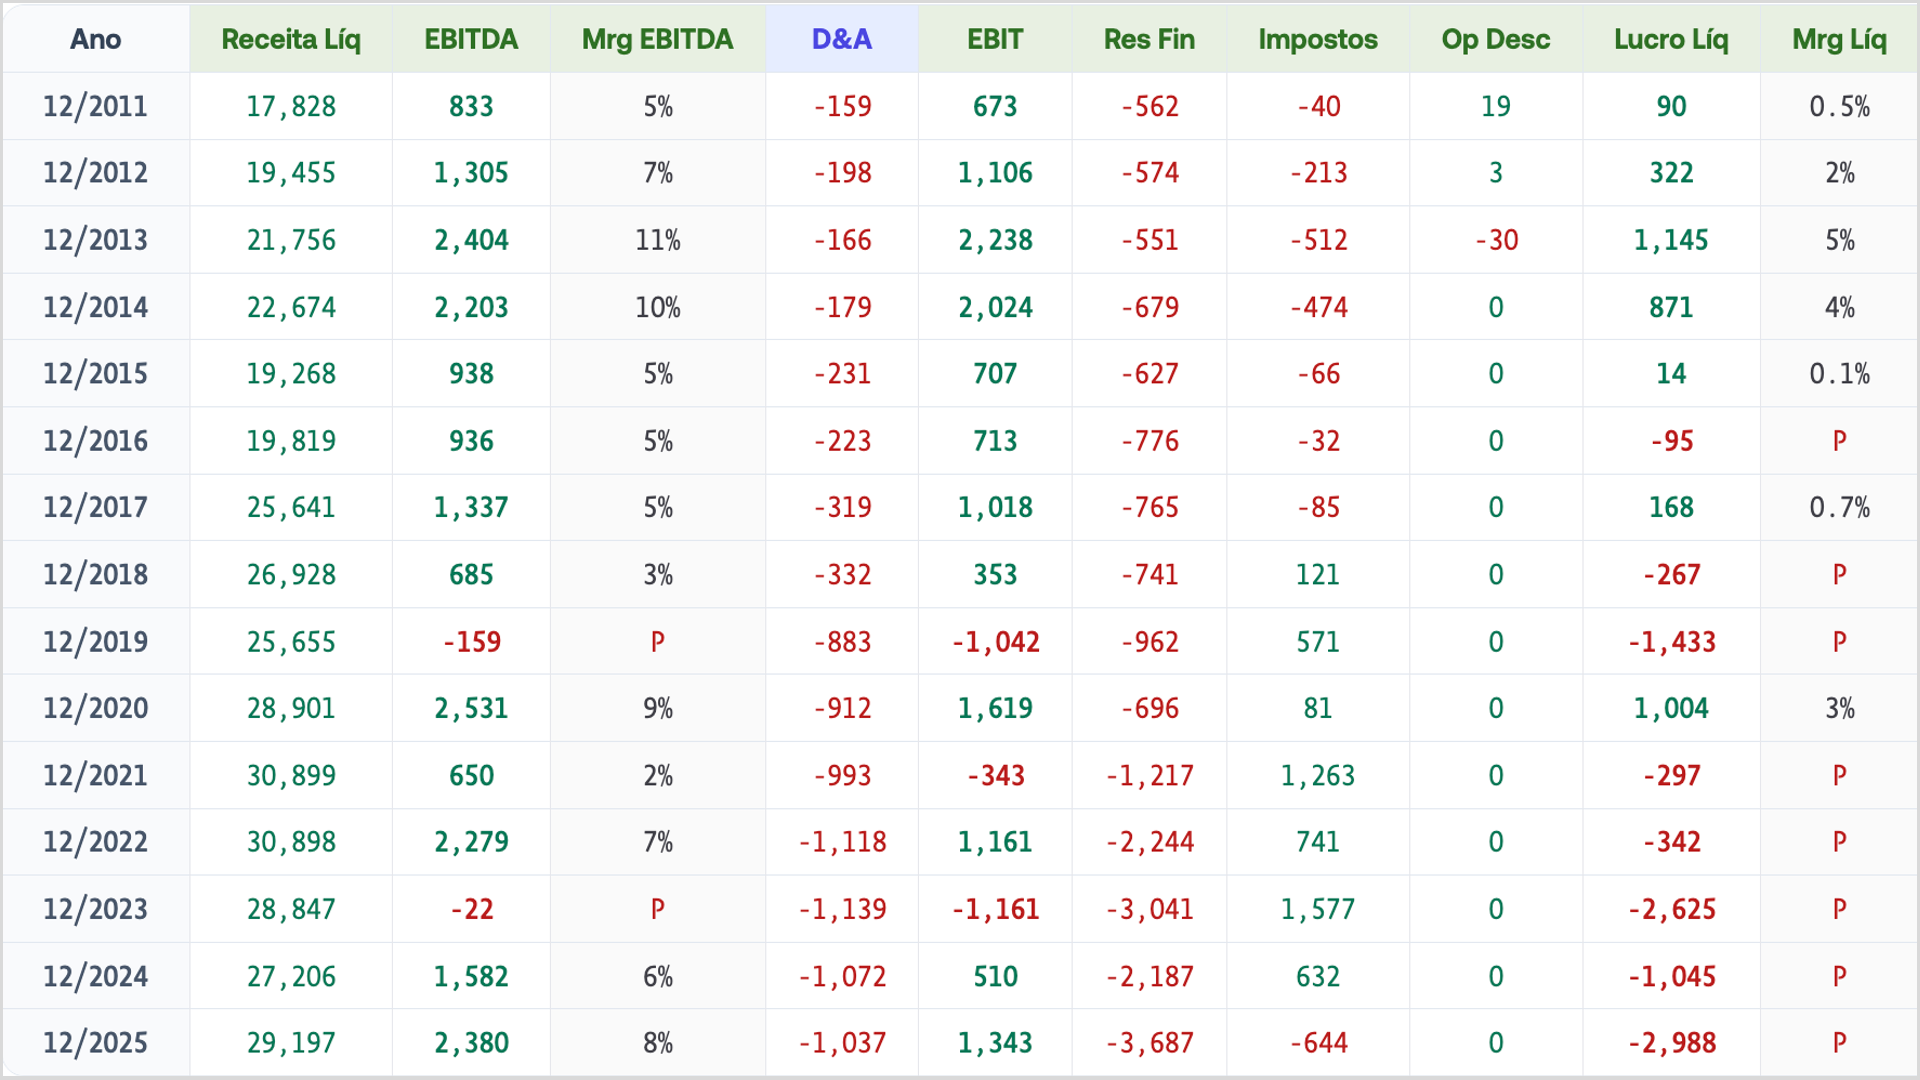Select Receita Líq value 30,899
The image size is (1920, 1080).
coord(291,775)
